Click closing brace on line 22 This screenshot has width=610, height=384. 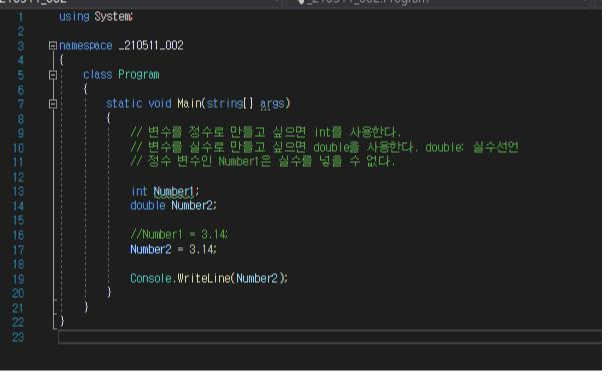click(62, 321)
